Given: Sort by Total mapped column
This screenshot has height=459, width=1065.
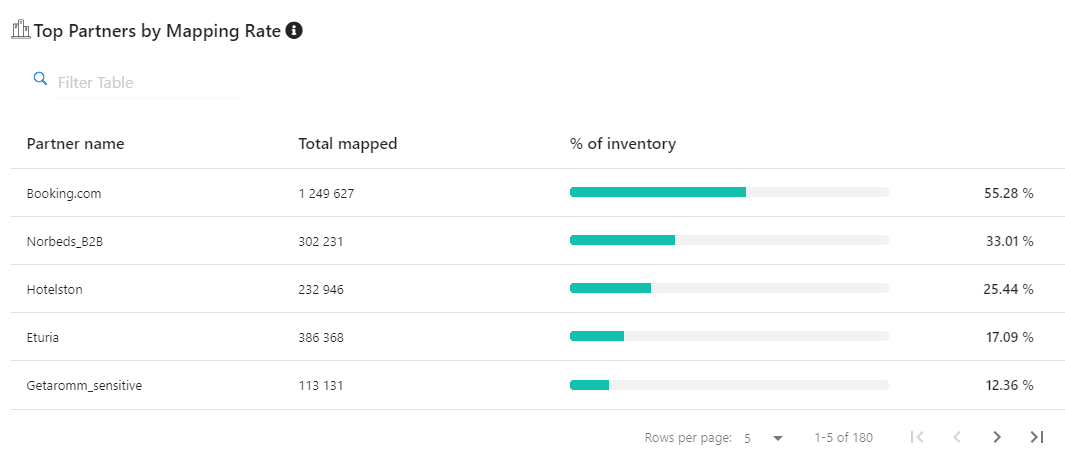Looking at the screenshot, I should point(347,144).
